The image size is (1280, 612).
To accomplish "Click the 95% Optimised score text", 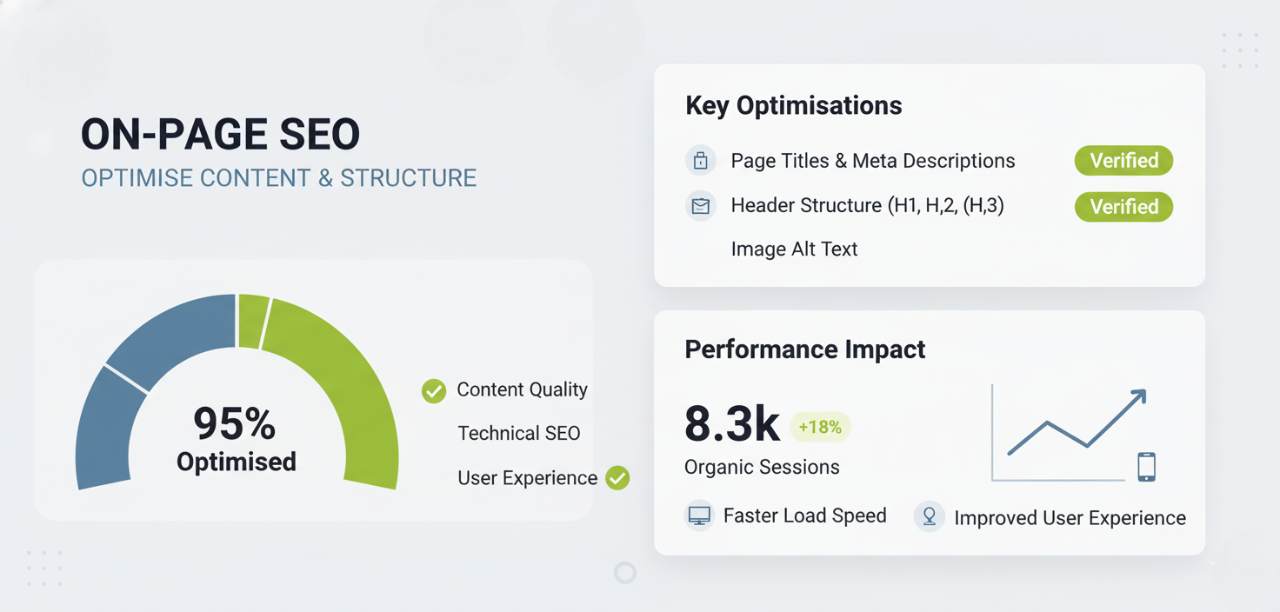I will (x=236, y=440).
